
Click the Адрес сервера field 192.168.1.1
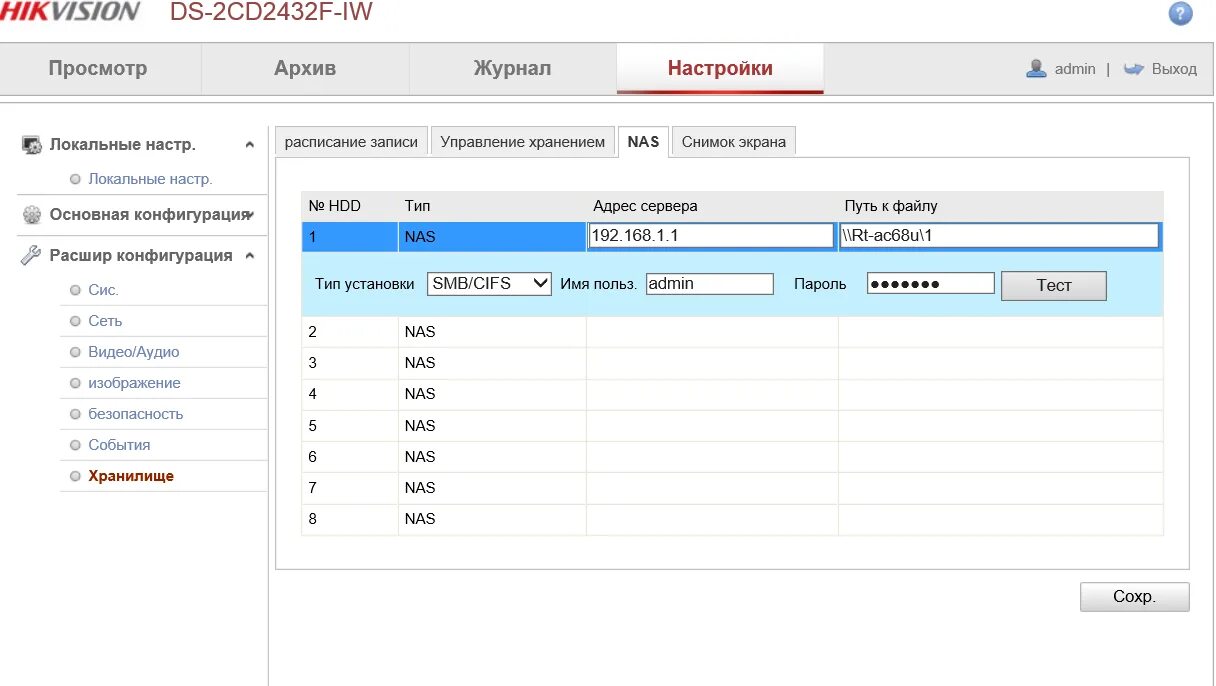coord(711,236)
